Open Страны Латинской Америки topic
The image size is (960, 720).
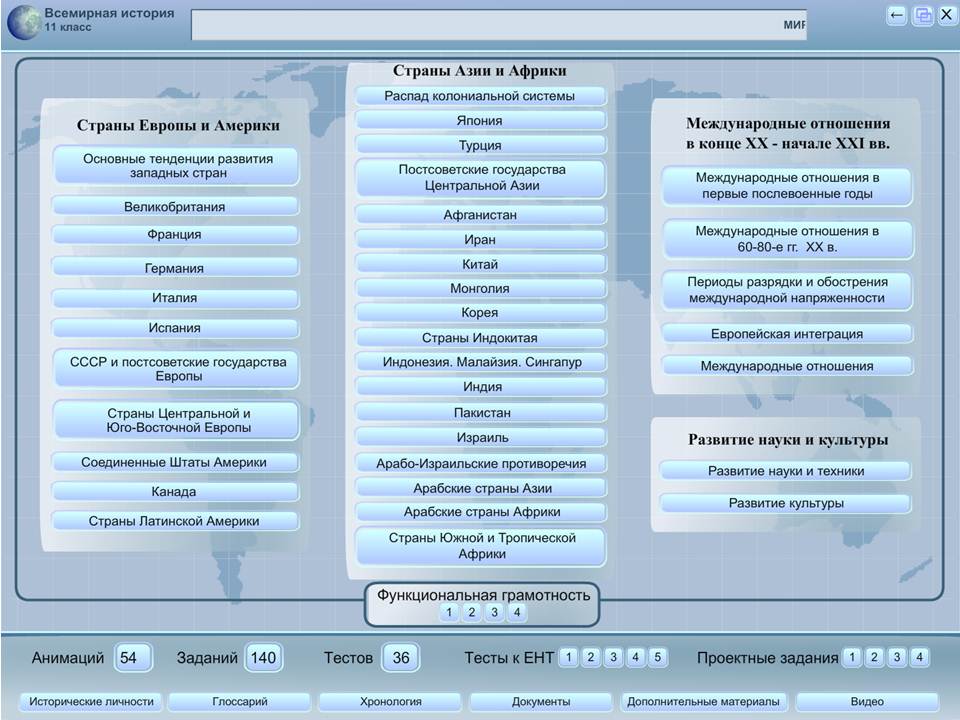176,520
